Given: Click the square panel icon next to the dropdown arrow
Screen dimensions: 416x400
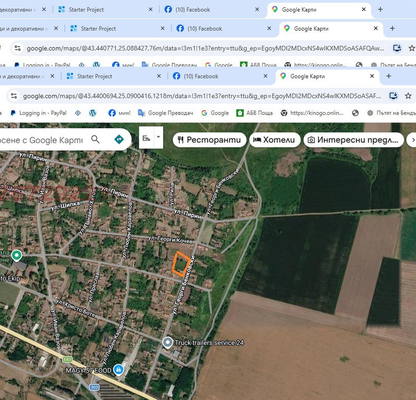Looking at the screenshot, I should pyautogui.click(x=146, y=138).
